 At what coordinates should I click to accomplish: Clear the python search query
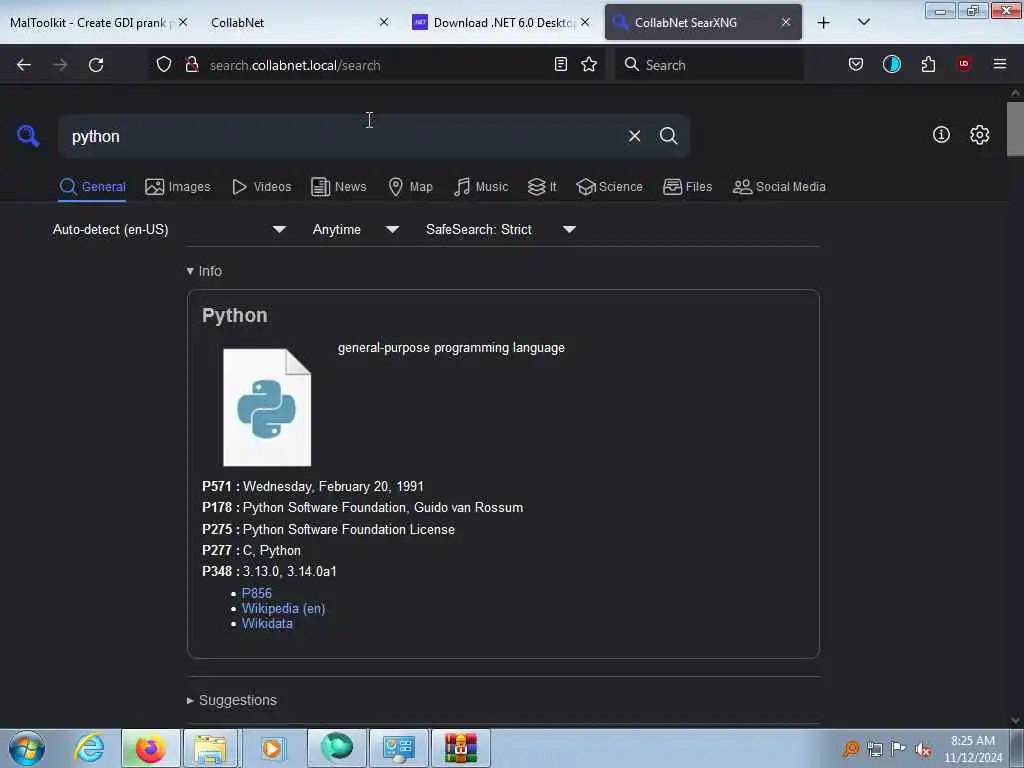pyautogui.click(x=634, y=136)
